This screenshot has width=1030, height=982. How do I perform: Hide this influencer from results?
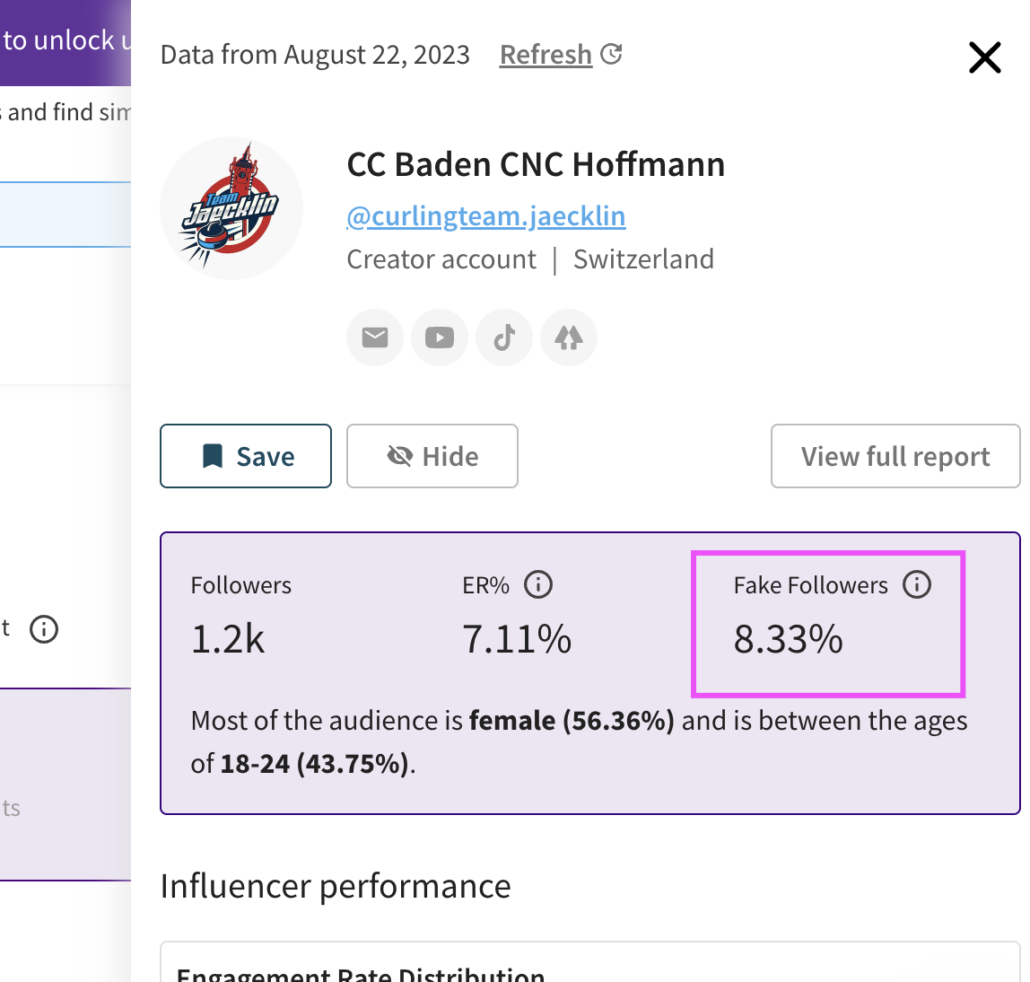pos(432,455)
